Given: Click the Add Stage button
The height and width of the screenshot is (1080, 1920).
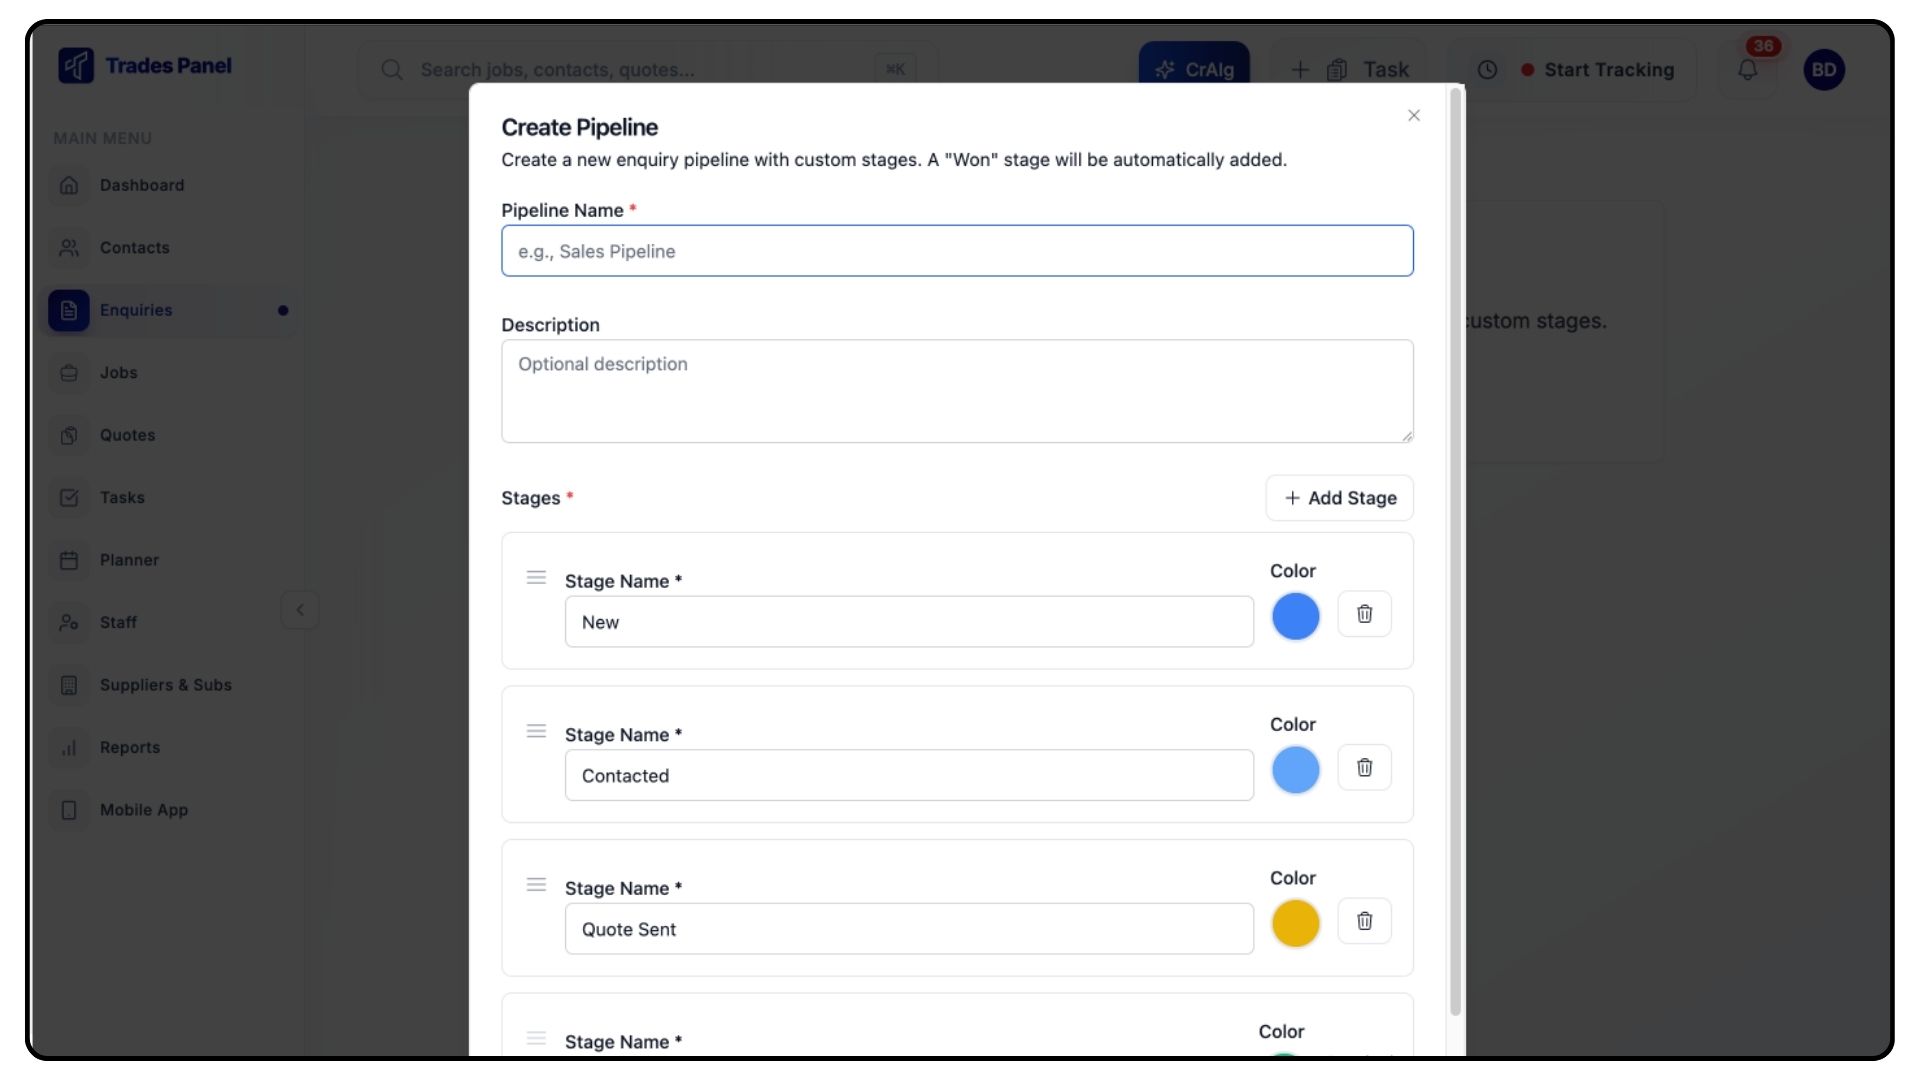Looking at the screenshot, I should pyautogui.click(x=1339, y=498).
